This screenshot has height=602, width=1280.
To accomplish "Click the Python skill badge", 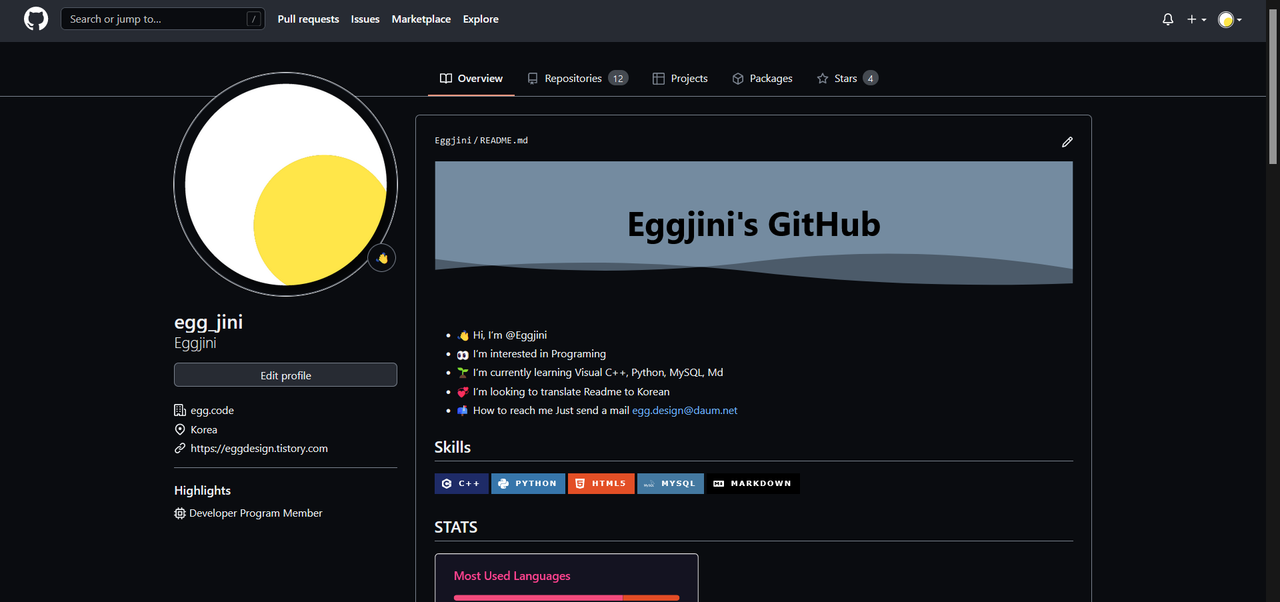I will pos(528,484).
